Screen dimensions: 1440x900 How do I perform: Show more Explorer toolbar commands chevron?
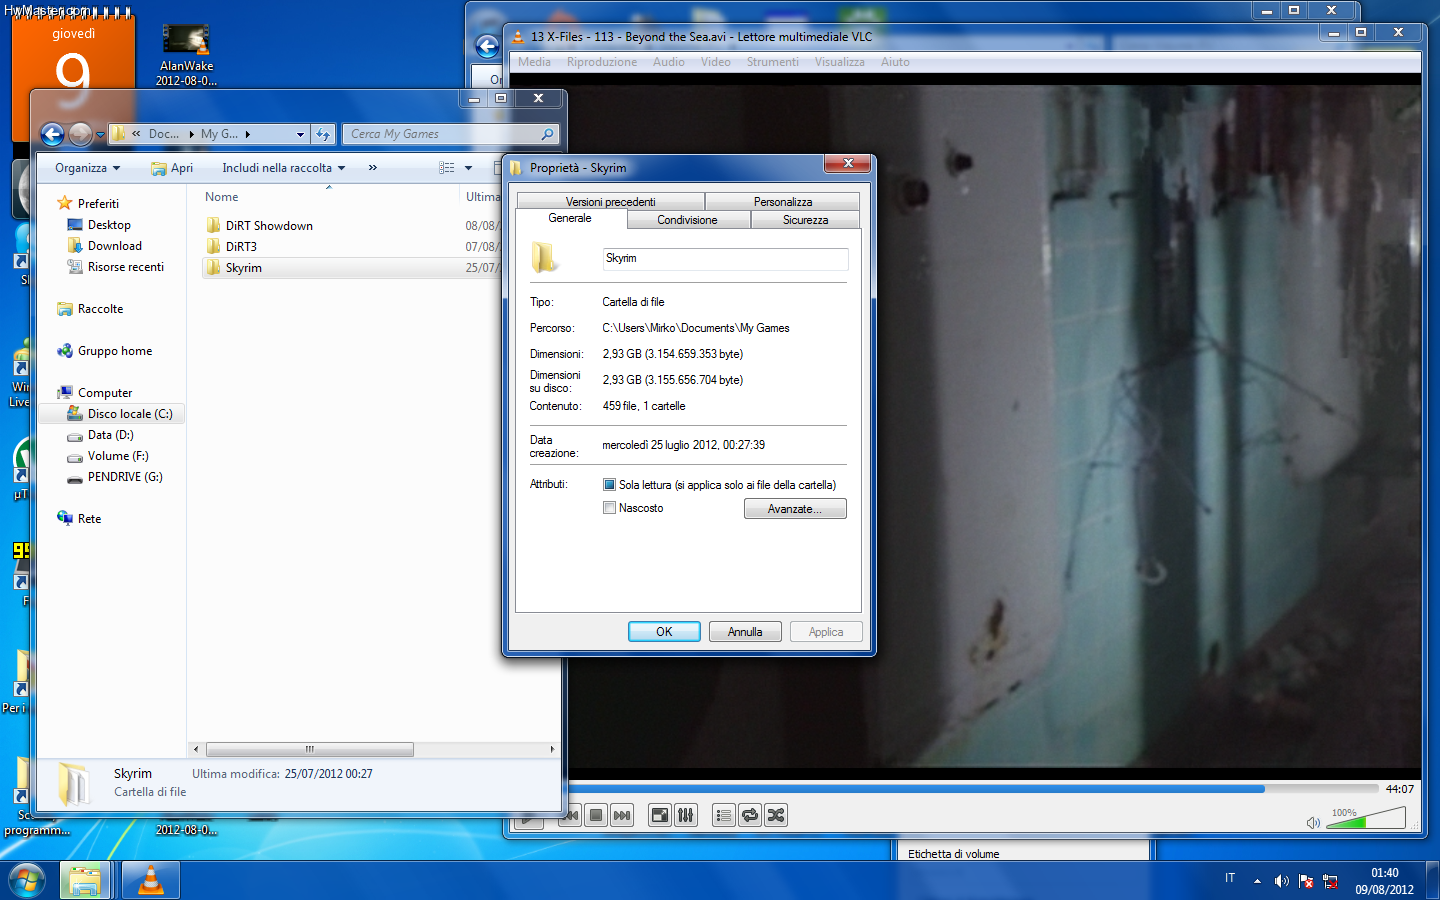[373, 168]
